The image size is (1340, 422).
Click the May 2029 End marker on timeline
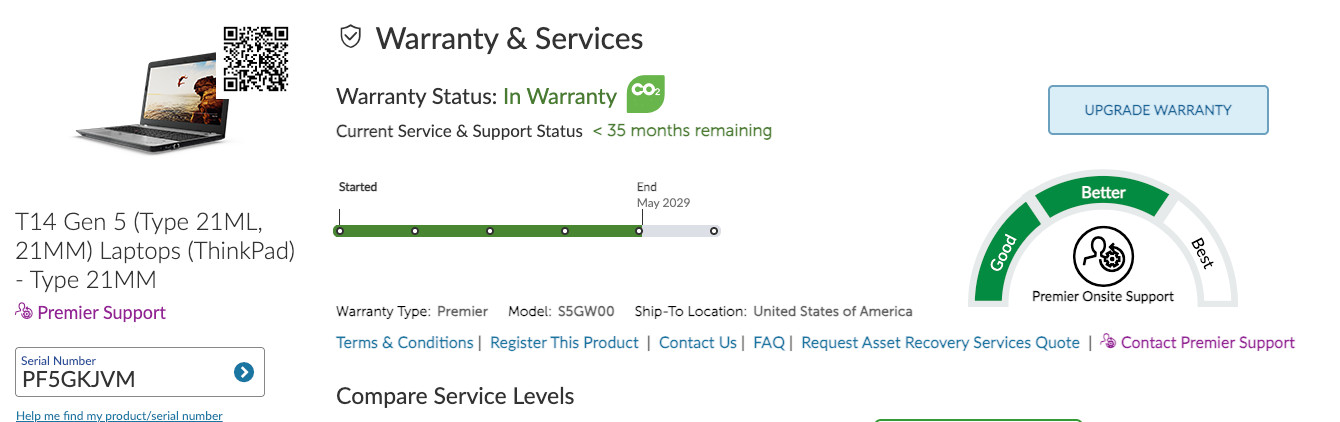(x=640, y=230)
